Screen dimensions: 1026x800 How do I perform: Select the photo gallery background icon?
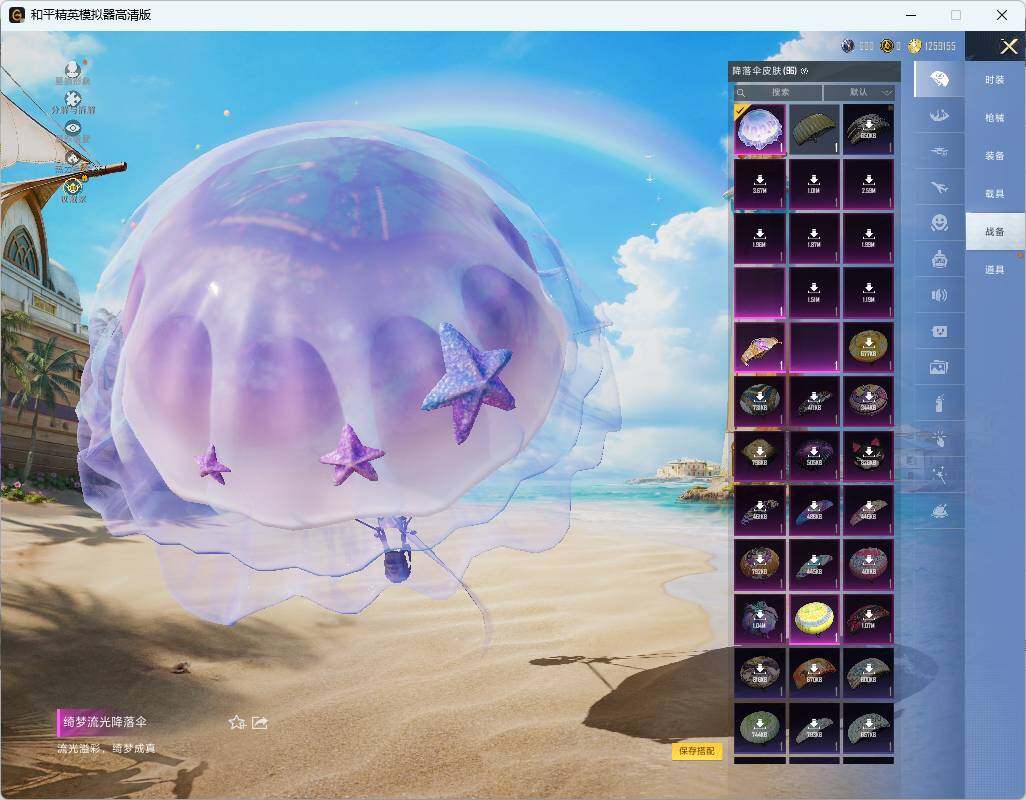[x=939, y=367]
